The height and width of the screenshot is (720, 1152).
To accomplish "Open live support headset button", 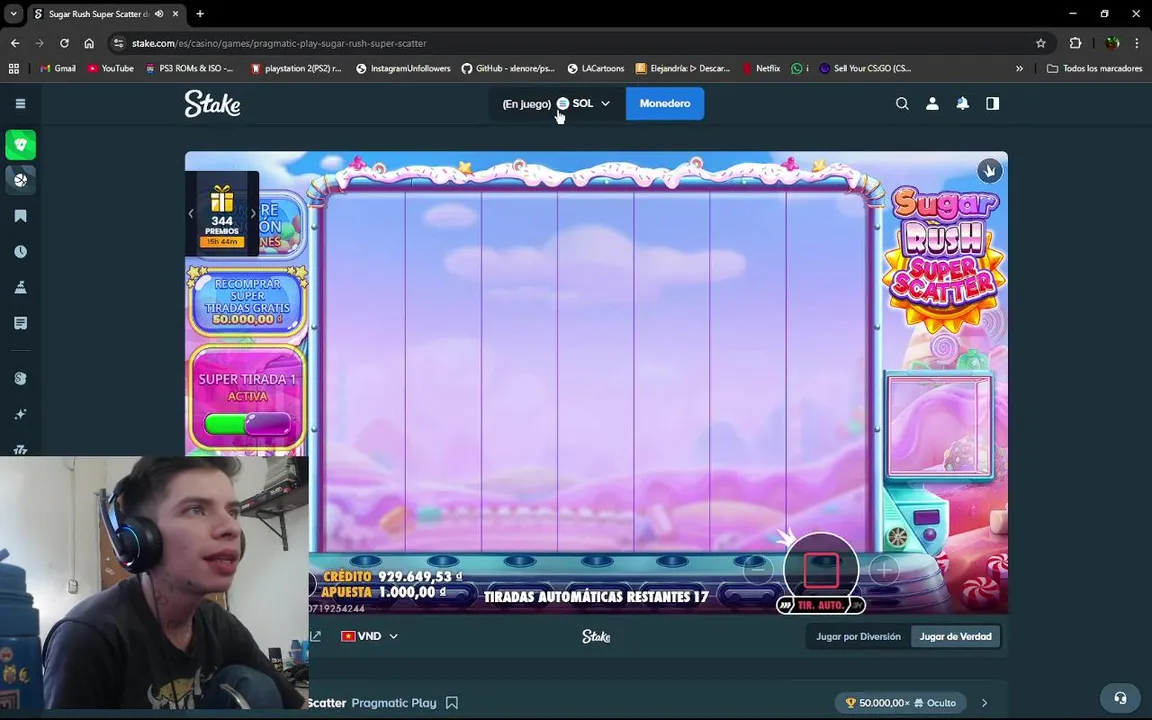I will click(1120, 698).
